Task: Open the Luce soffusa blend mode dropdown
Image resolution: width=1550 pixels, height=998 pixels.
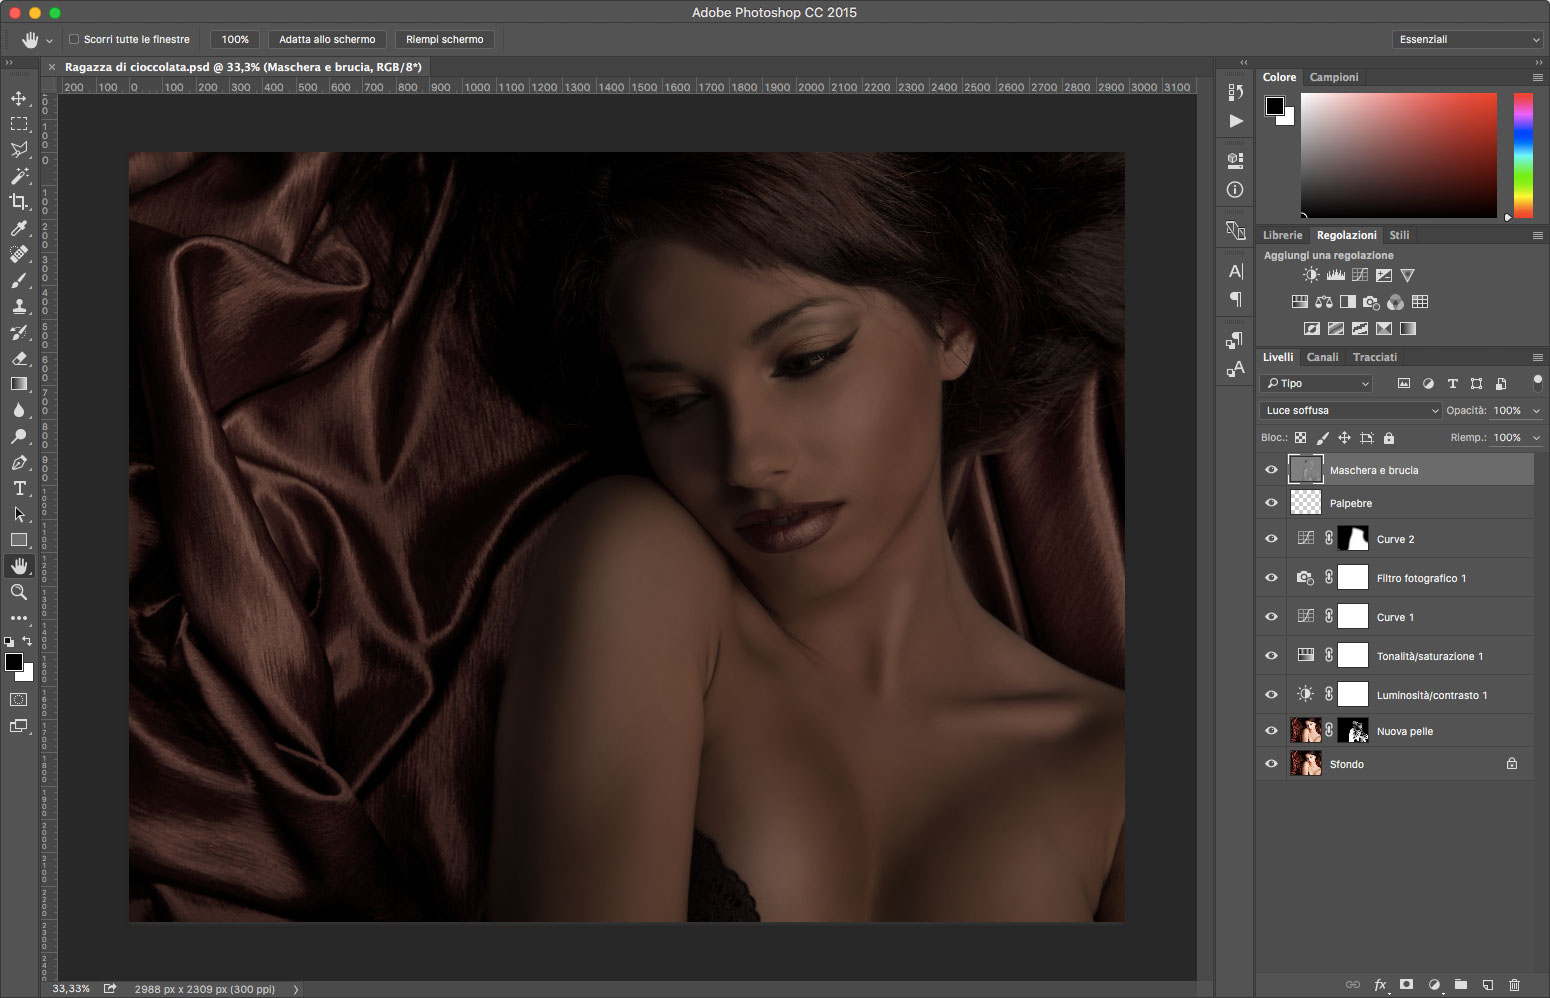Action: click(x=1350, y=410)
